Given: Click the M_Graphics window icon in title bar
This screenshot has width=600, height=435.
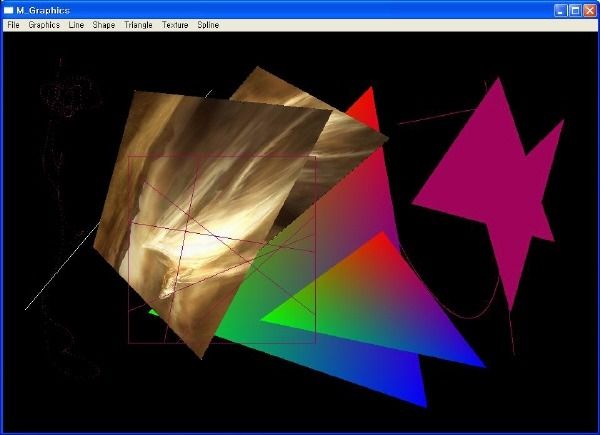Looking at the screenshot, I should tap(8, 10).
